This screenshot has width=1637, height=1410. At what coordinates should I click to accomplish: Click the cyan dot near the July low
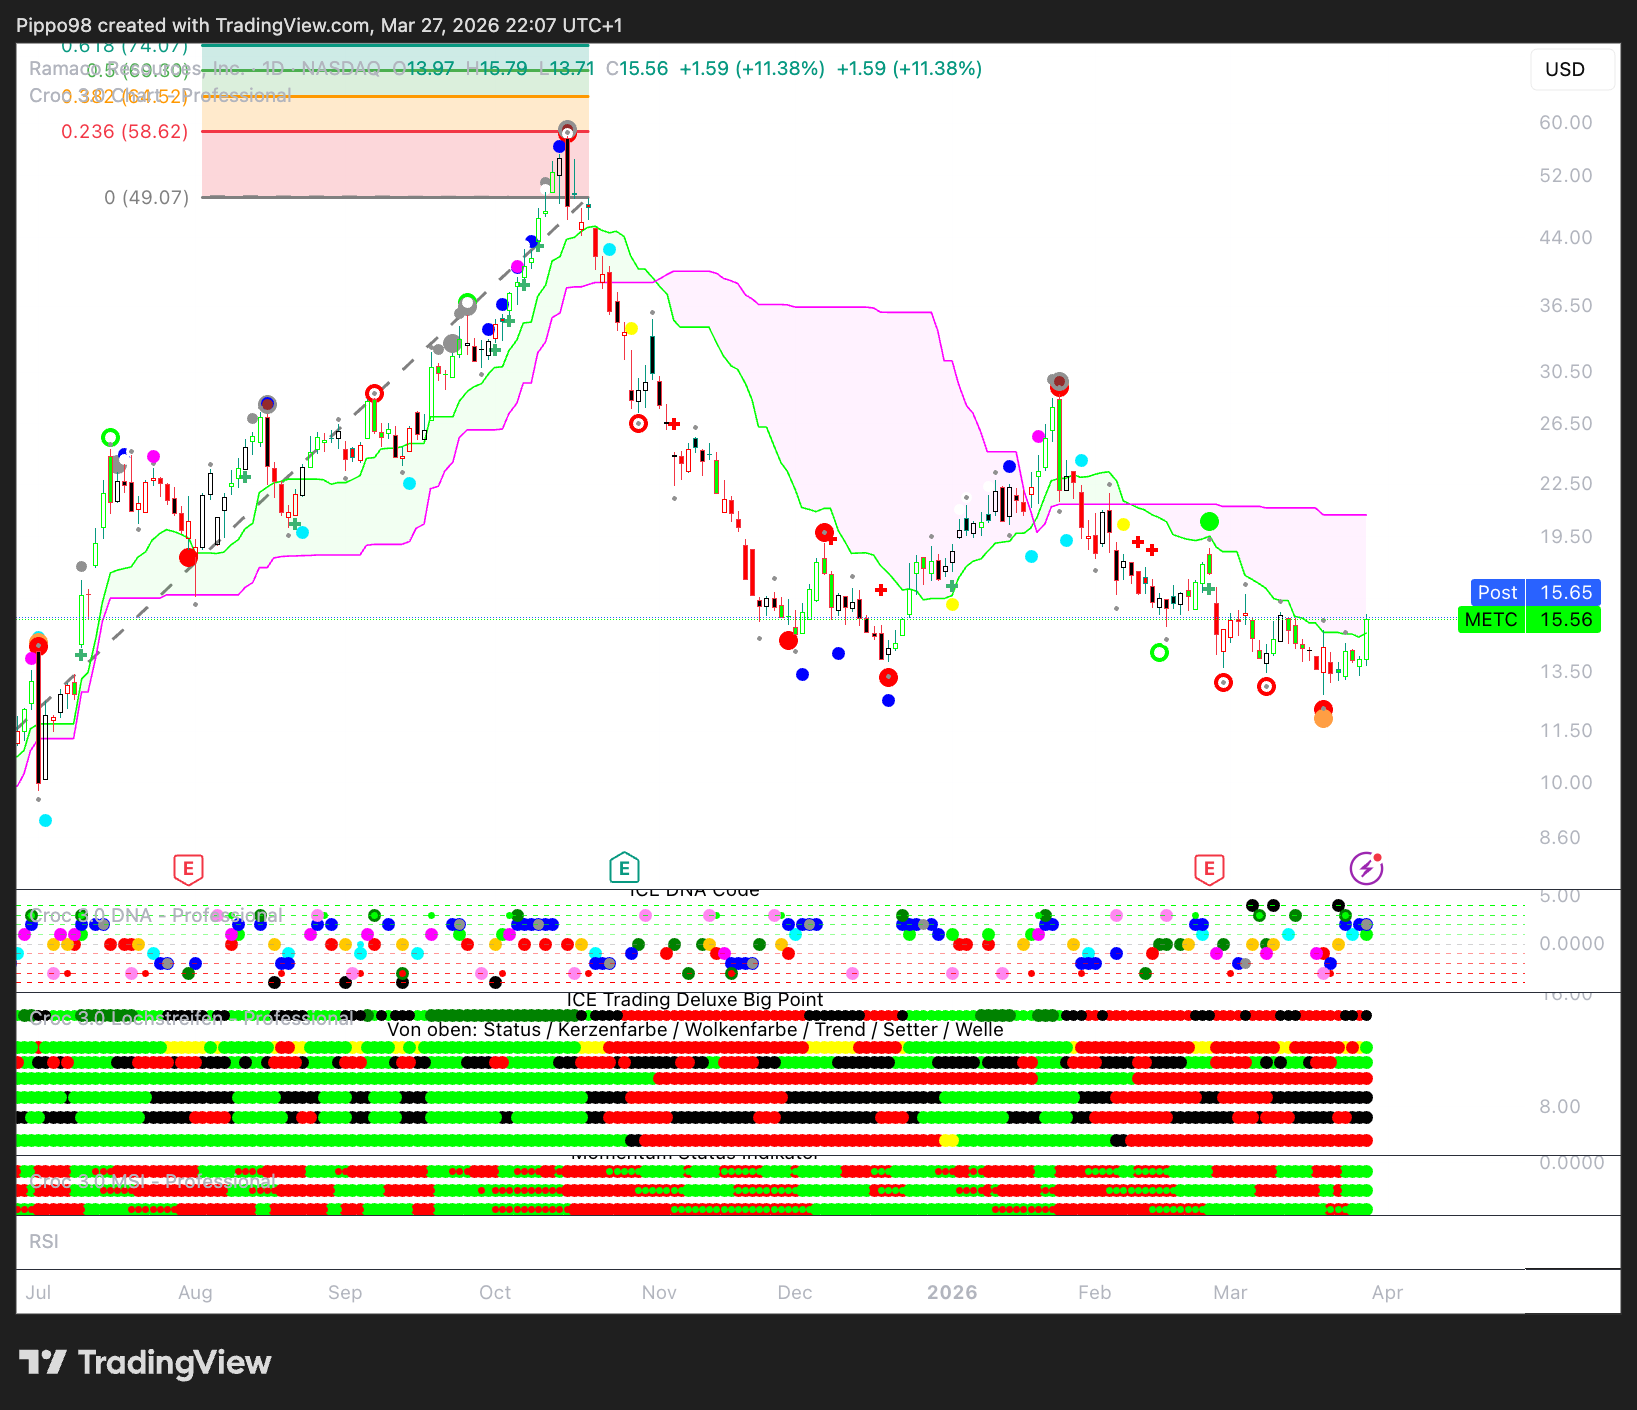[x=45, y=821]
